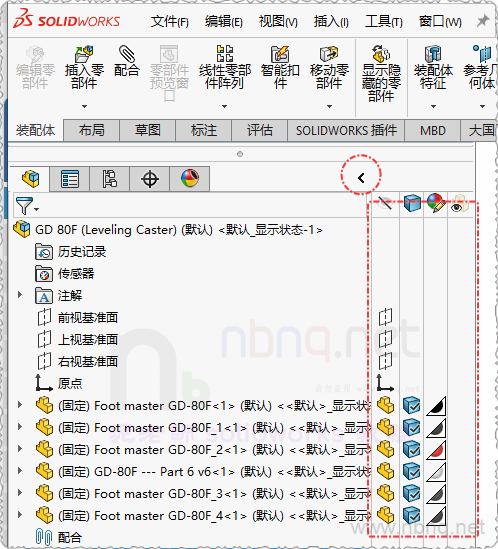
Task: Open the ConfigurationManager tab icon
Action: [x=110, y=179]
